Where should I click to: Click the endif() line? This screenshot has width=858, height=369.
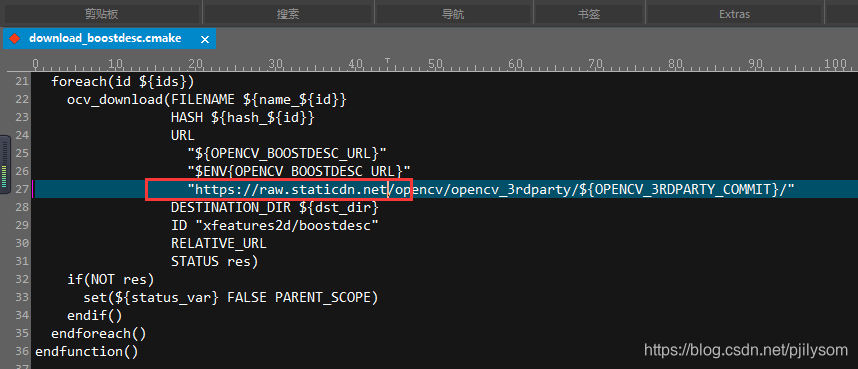click(x=95, y=315)
